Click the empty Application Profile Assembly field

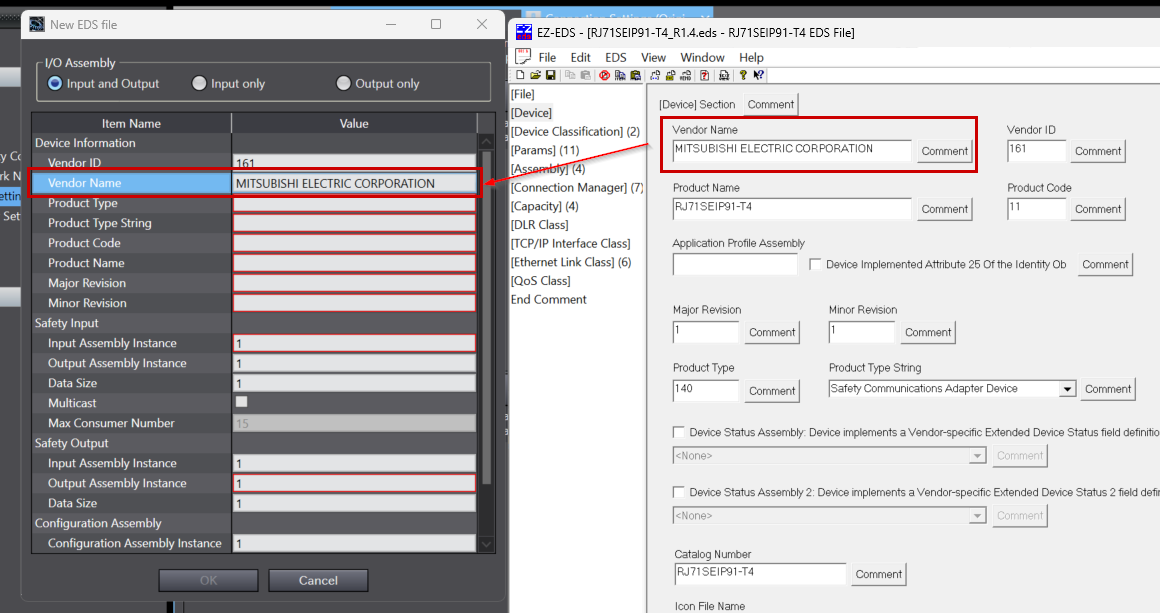click(x=735, y=264)
